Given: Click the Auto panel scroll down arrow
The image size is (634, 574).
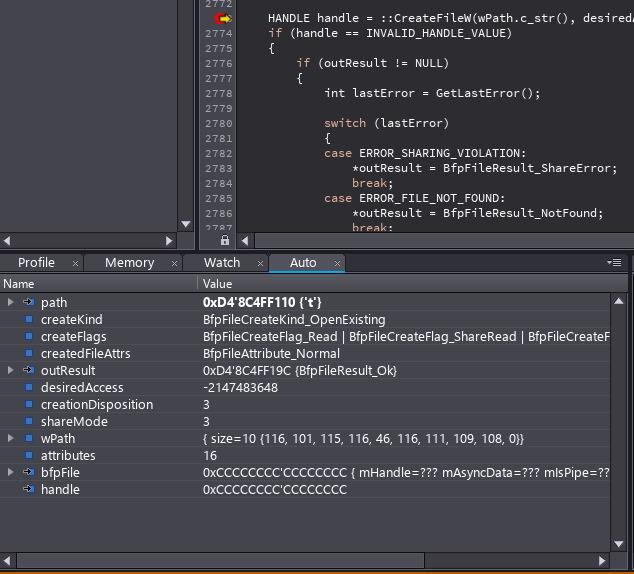Looking at the screenshot, I should point(619,544).
